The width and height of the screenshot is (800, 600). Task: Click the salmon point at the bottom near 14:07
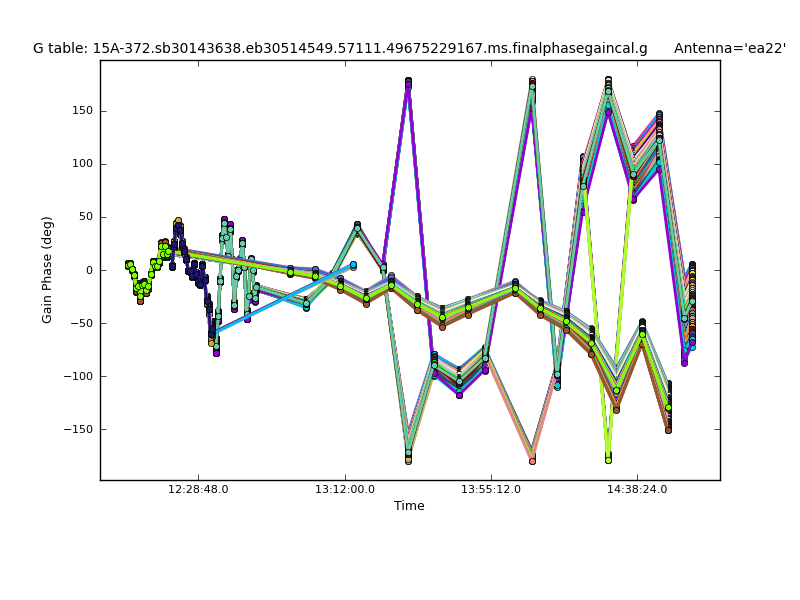point(532,461)
